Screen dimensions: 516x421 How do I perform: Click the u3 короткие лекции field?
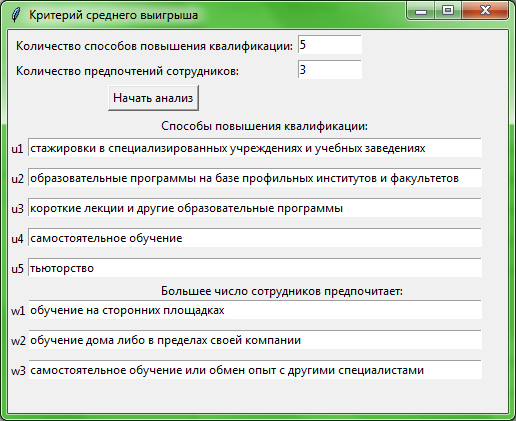click(255, 208)
